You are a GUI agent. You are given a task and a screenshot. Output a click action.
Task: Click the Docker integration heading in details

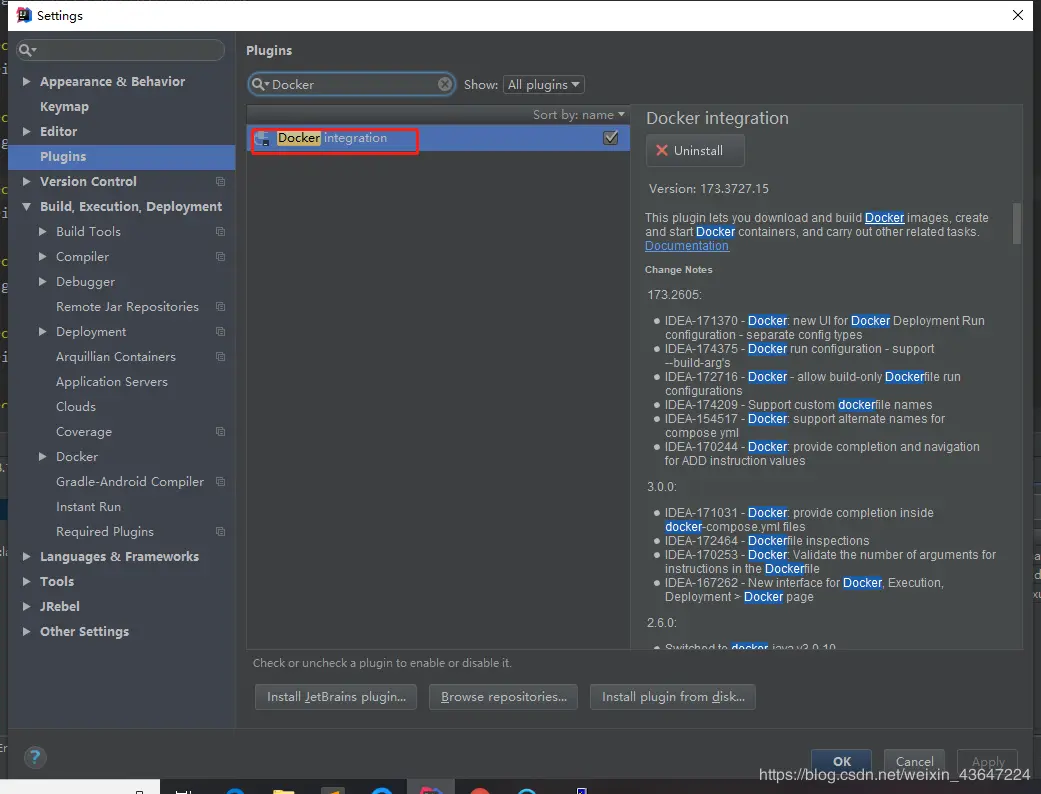[x=717, y=118]
